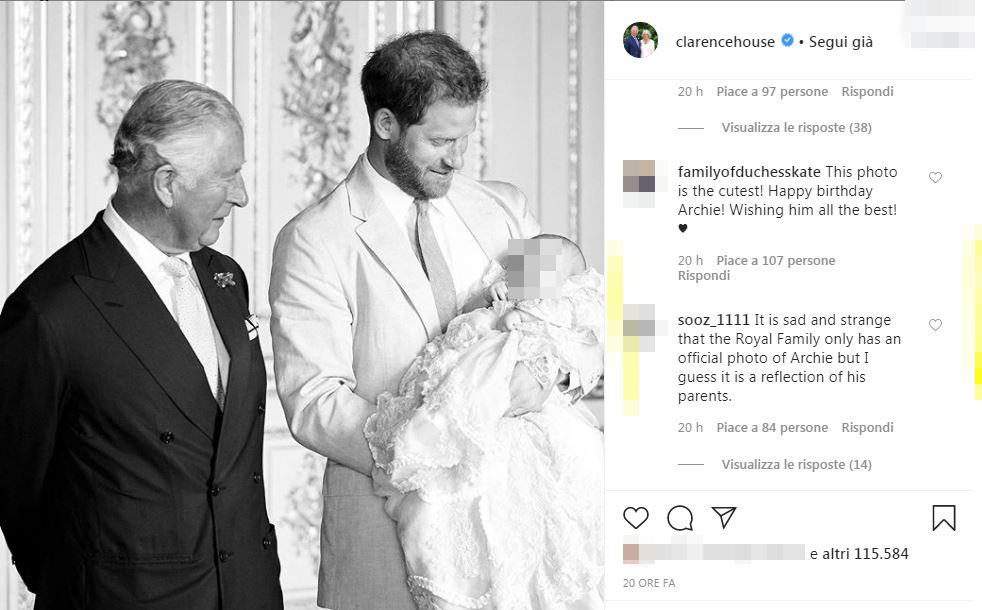This screenshot has height=610, width=982.
Task: Like the sooz_1111 comment
Action: [x=935, y=325]
